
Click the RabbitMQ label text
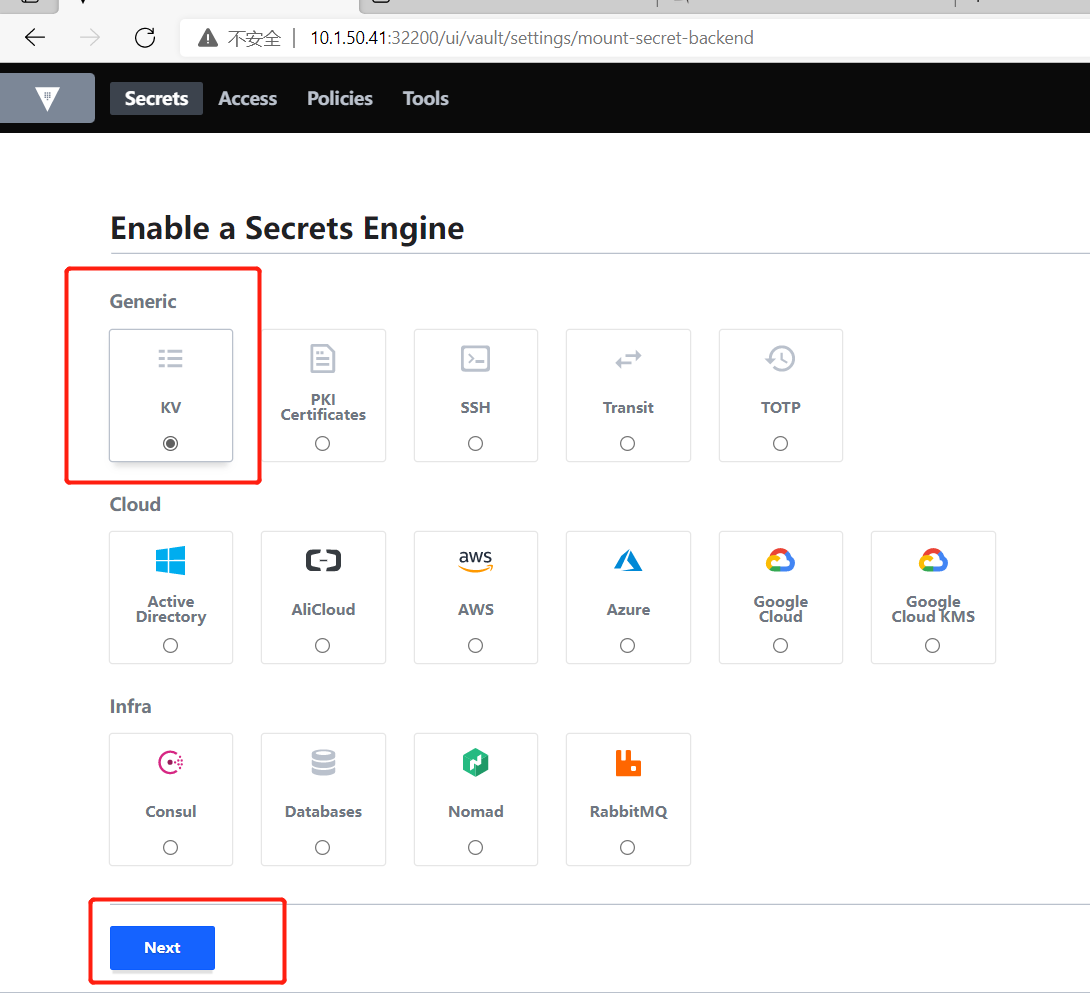(x=628, y=811)
